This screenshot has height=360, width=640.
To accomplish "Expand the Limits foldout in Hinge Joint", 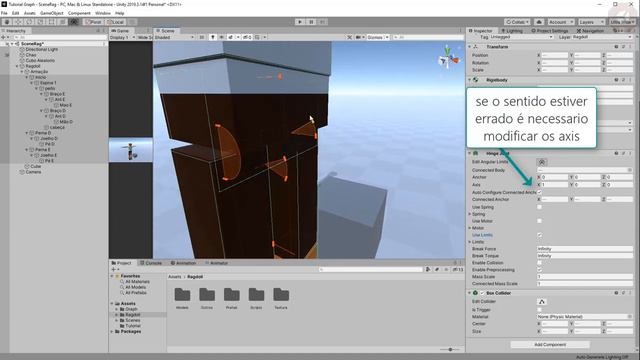I will tap(470, 242).
